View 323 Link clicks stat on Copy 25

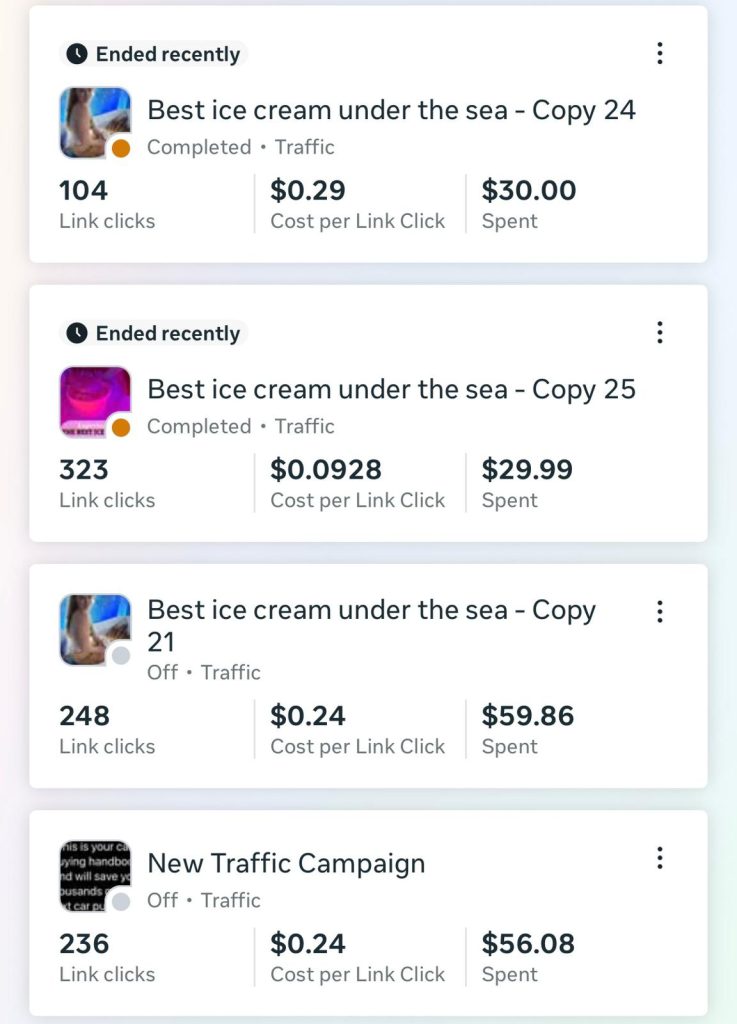(84, 470)
